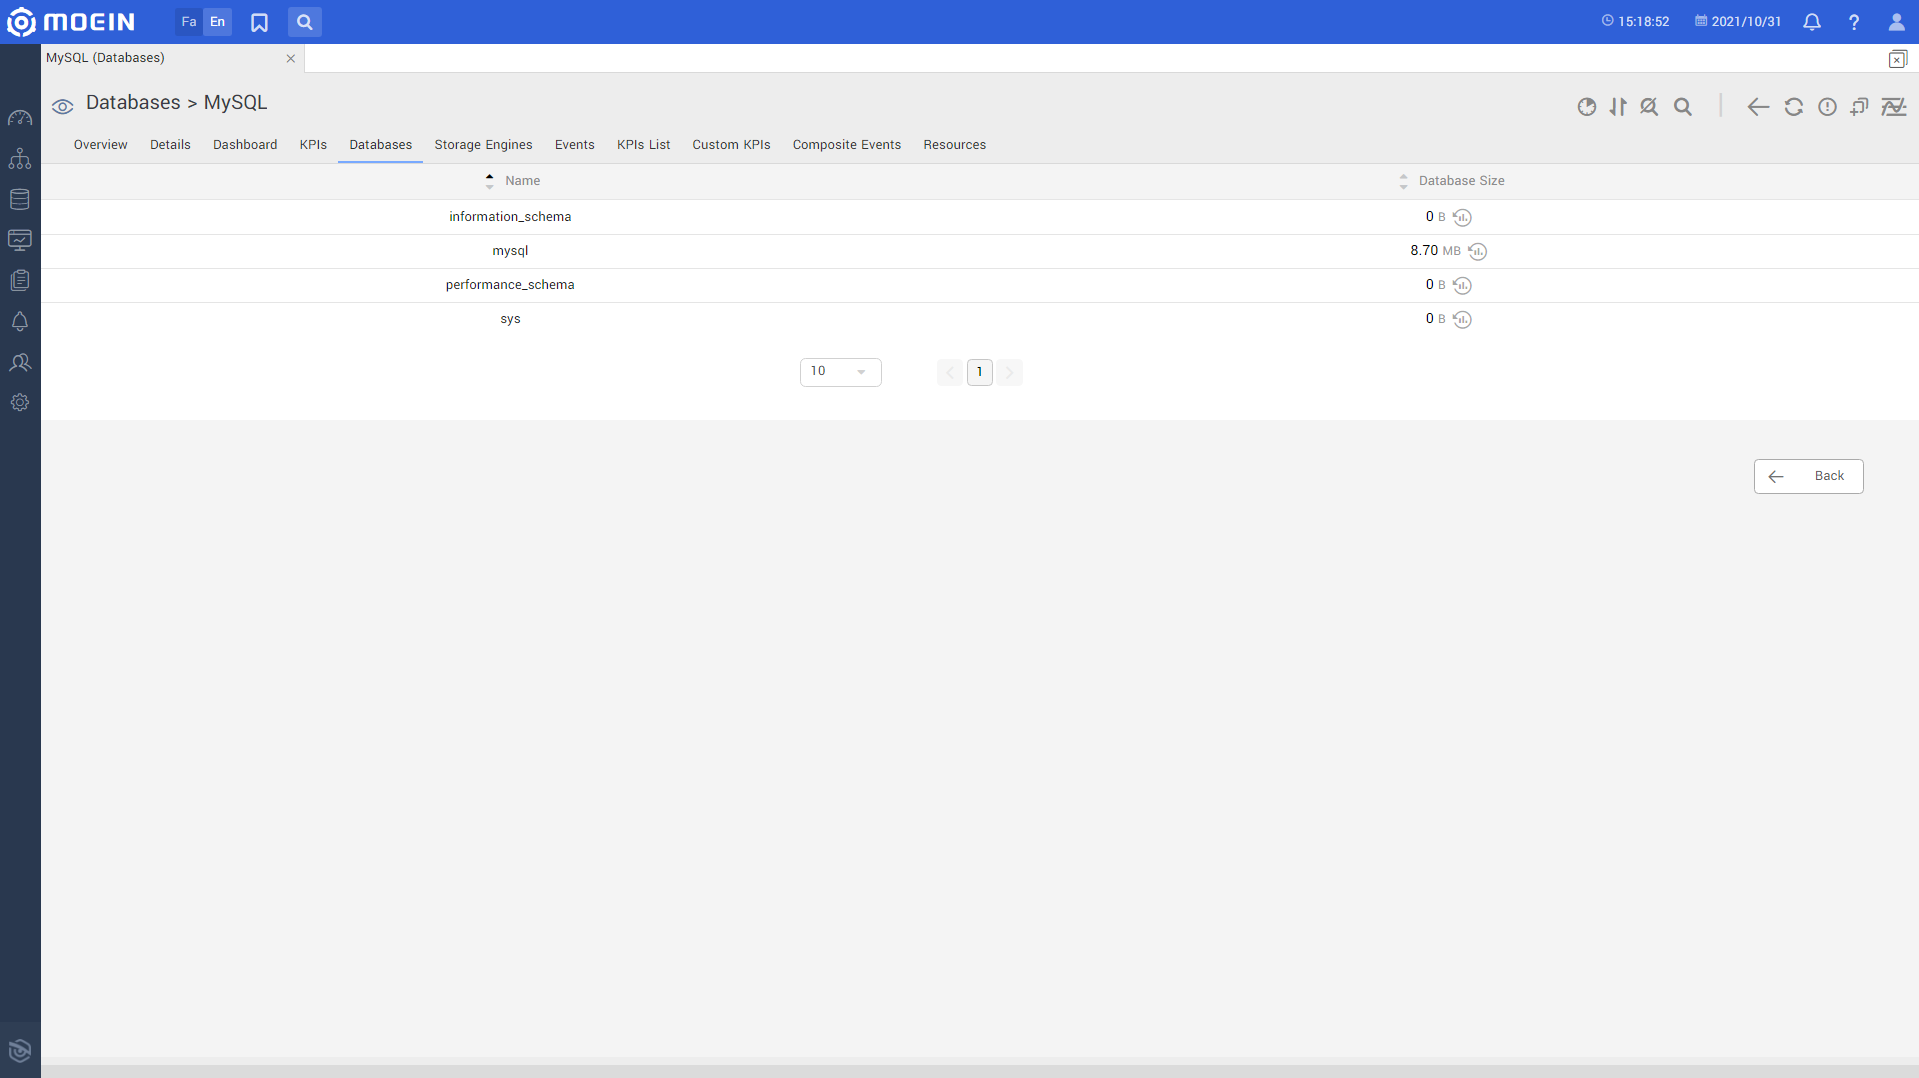Open the settings gear sidebar icon
The height and width of the screenshot is (1078, 1919).
tap(20, 402)
